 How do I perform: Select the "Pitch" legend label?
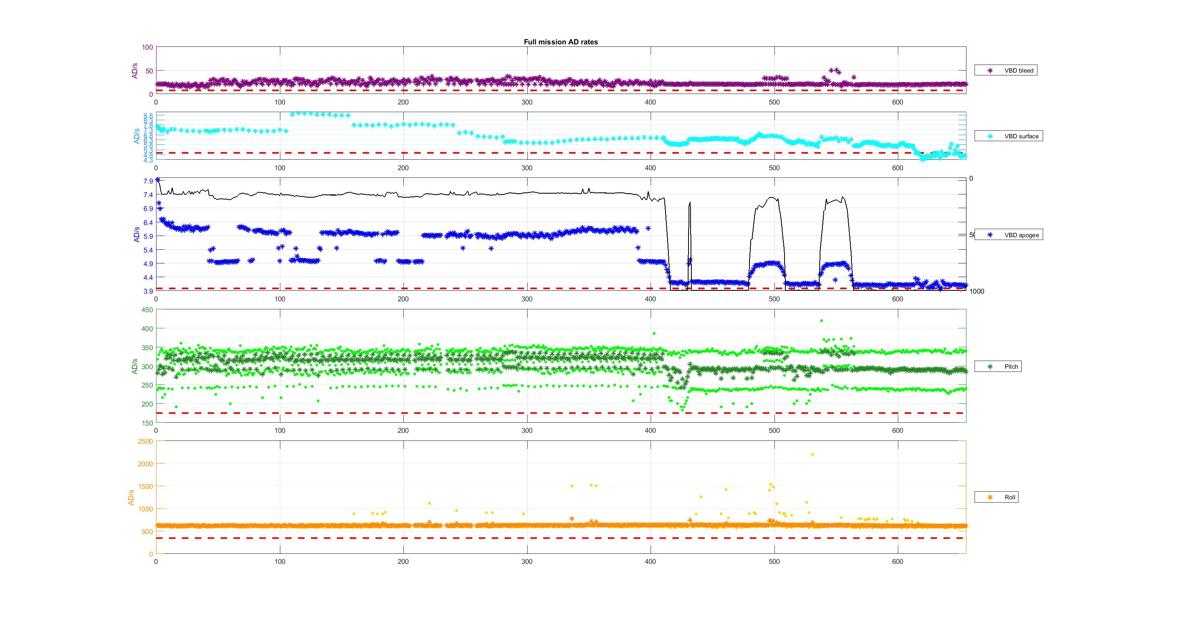tap(1012, 367)
